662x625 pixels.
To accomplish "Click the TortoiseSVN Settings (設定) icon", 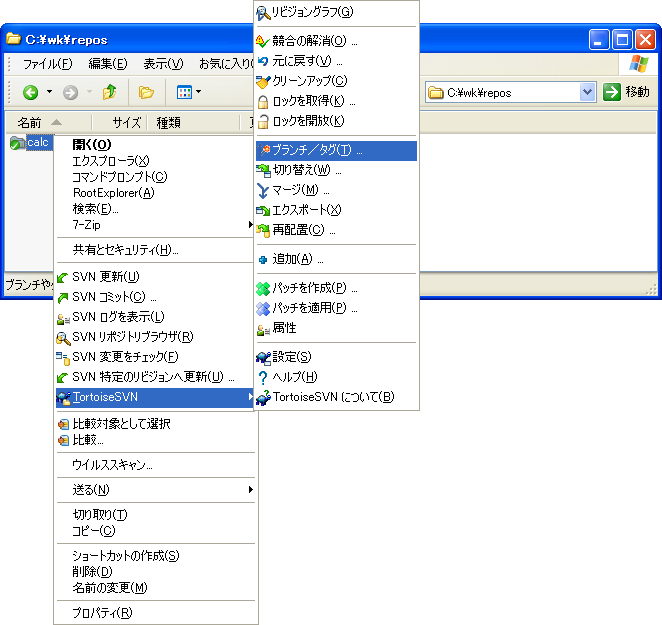I will point(263,357).
